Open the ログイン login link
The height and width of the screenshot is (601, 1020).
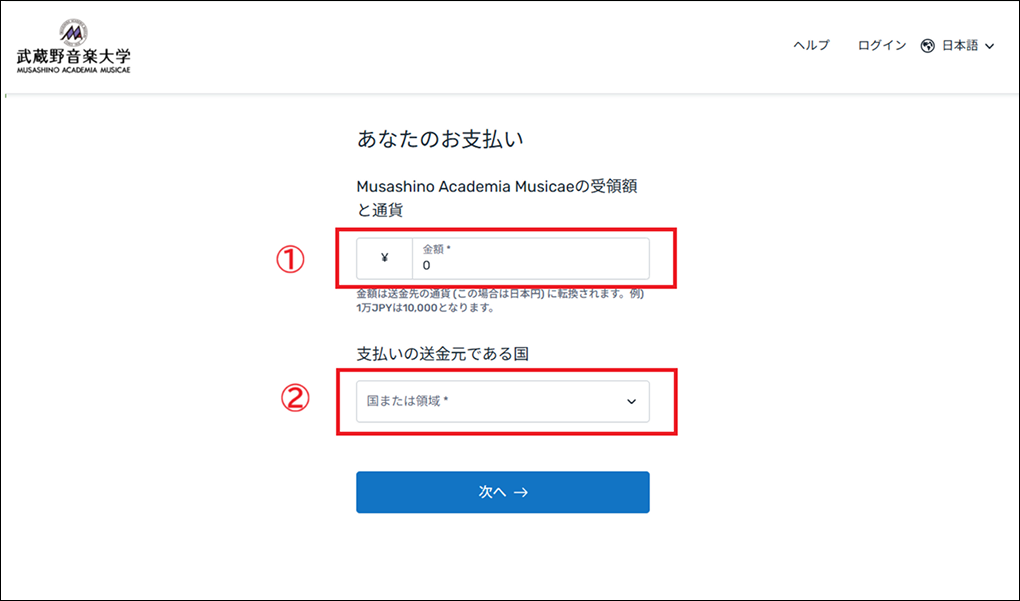pos(882,46)
